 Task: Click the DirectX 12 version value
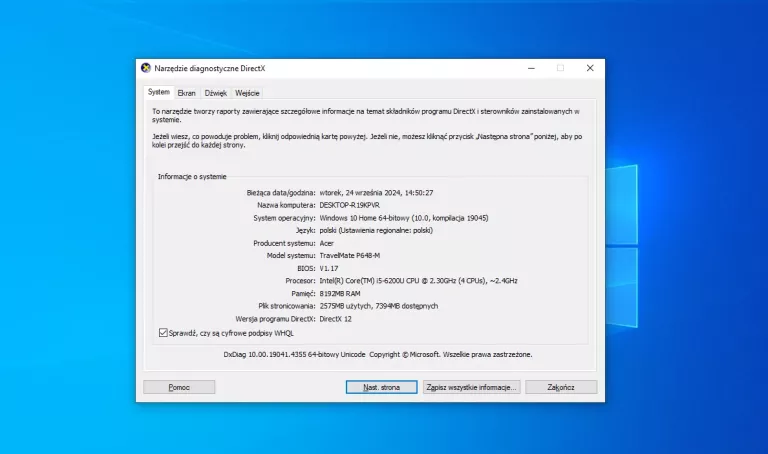click(335, 319)
